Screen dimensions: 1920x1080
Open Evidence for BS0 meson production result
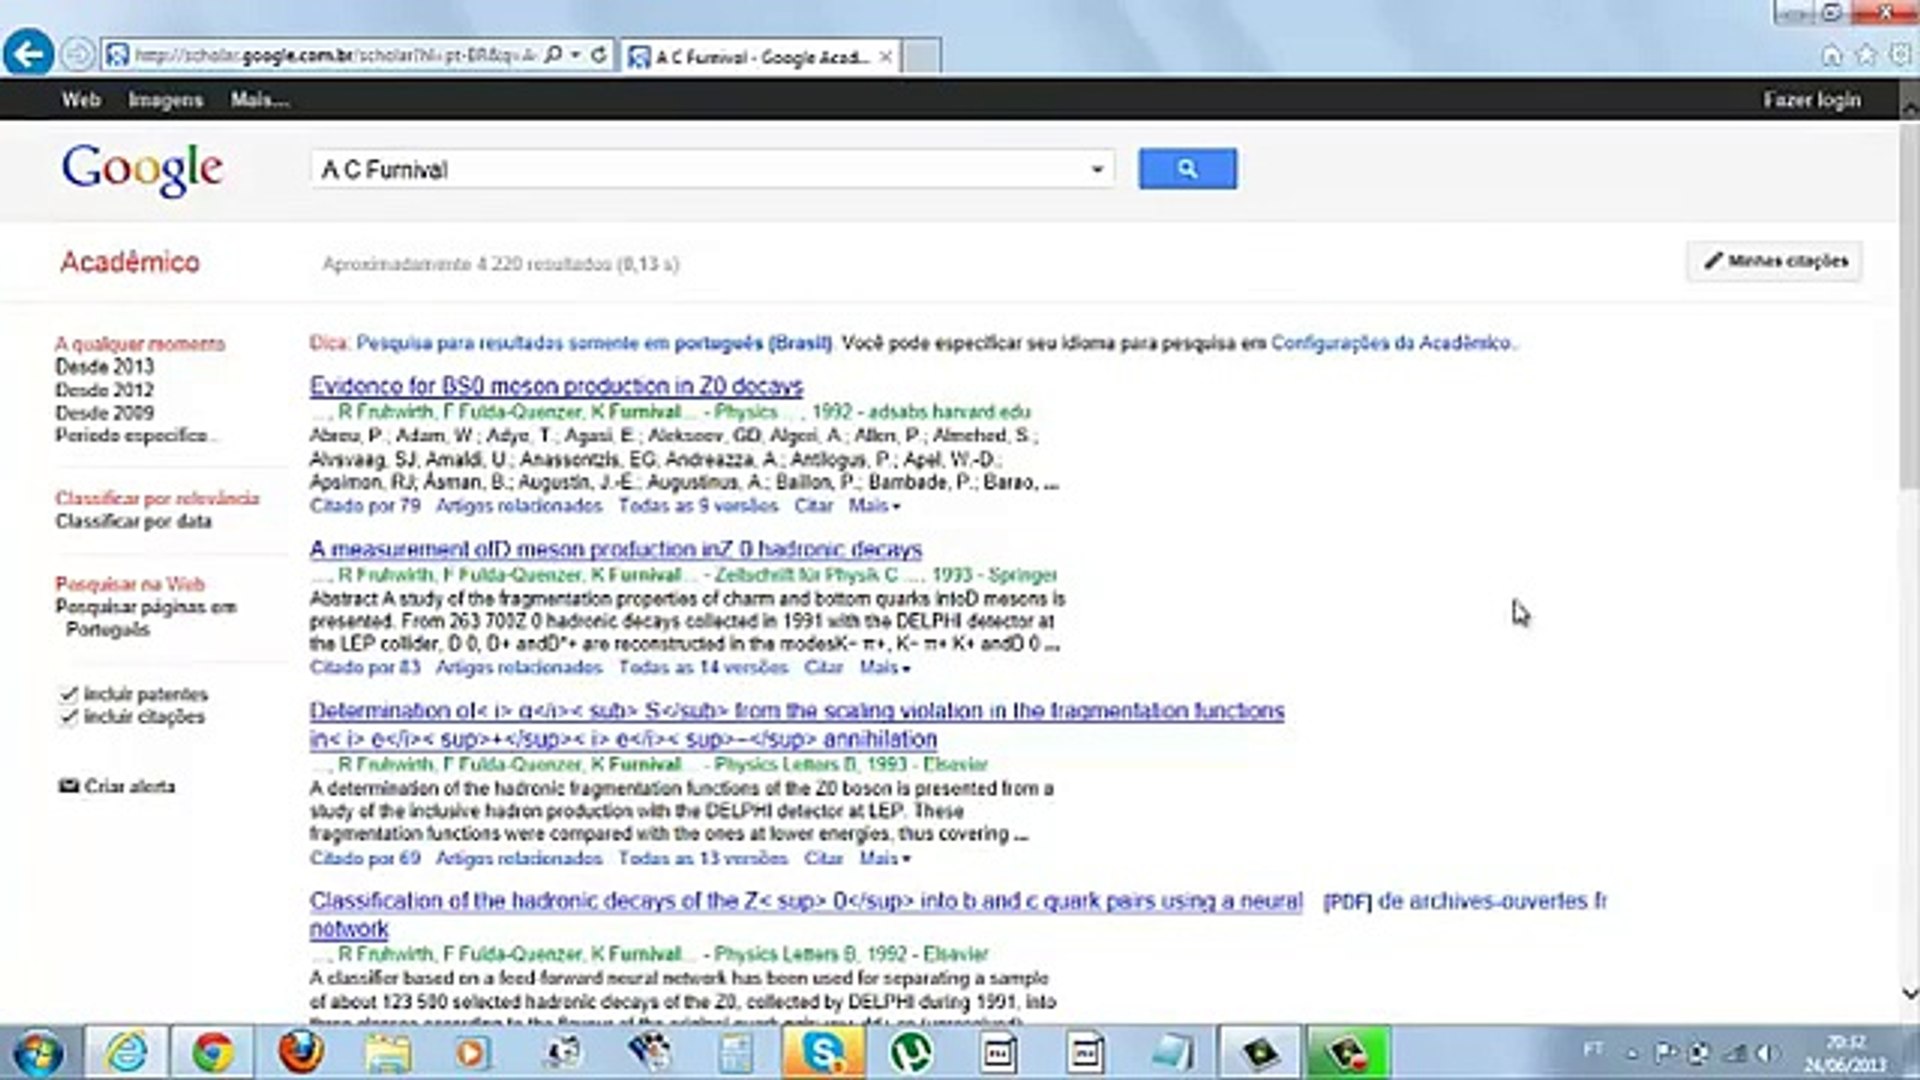click(556, 386)
